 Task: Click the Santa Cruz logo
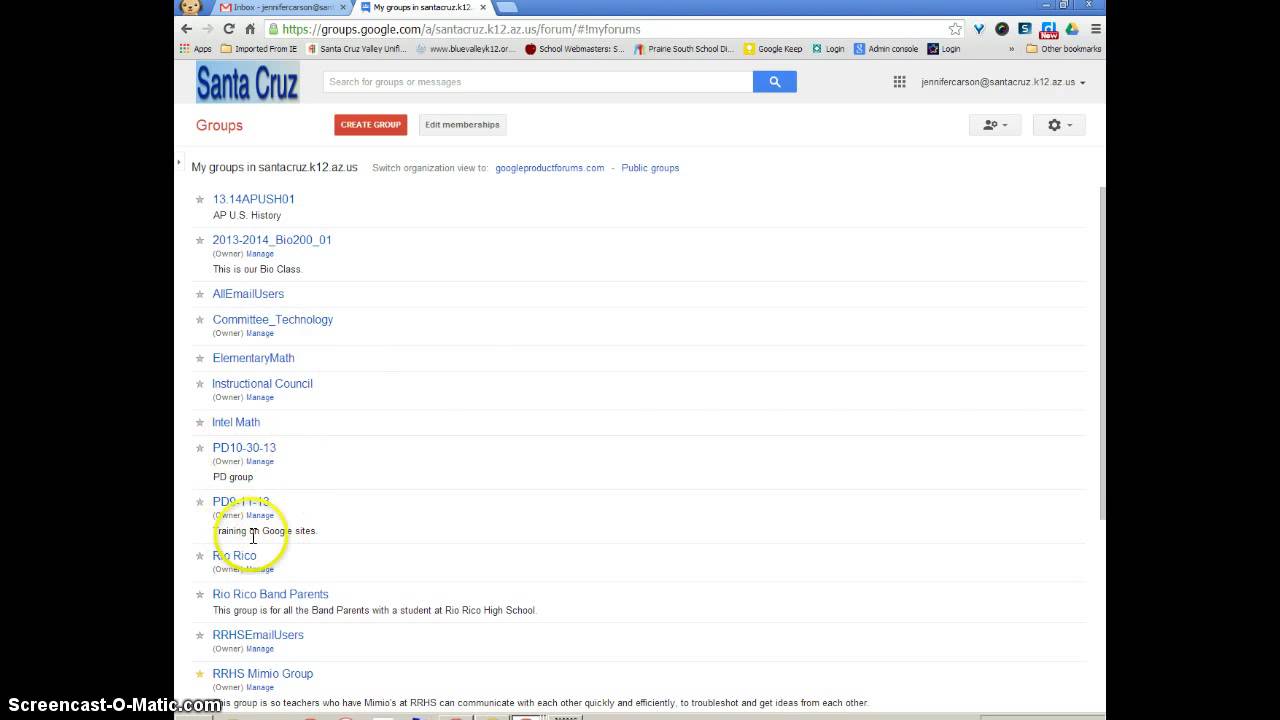247,82
